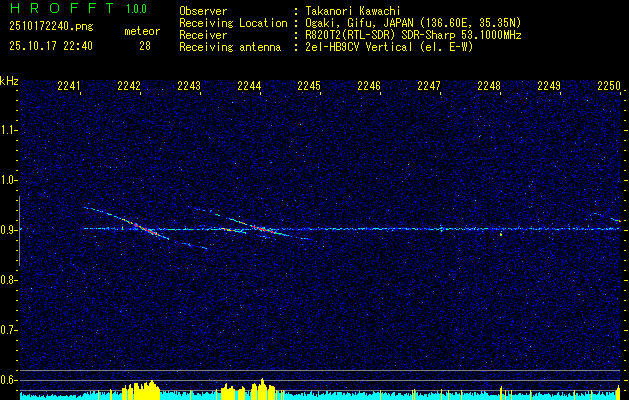
Task: Click the R820T2(RTL-SDR) SDR-Sharp 53.1000MHz text
Action: tap(413, 35)
